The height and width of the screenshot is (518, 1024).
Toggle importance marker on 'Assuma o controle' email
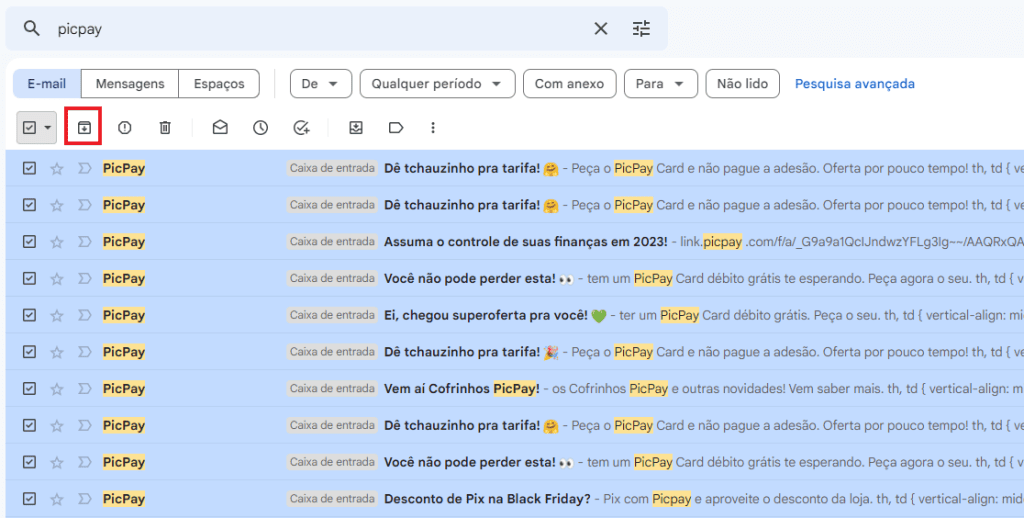[x=84, y=242]
